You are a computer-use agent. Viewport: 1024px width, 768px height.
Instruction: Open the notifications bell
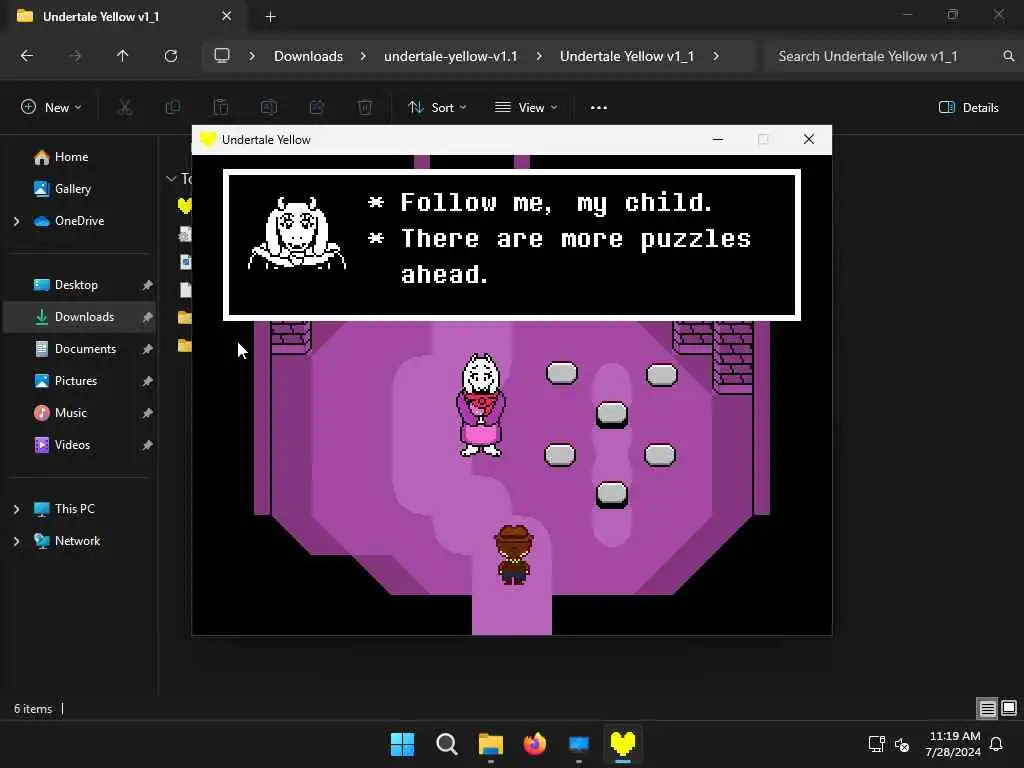point(997,744)
